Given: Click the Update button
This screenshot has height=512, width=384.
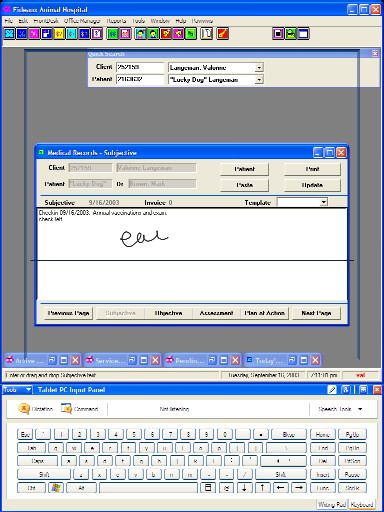Looking at the screenshot, I should click(312, 185).
